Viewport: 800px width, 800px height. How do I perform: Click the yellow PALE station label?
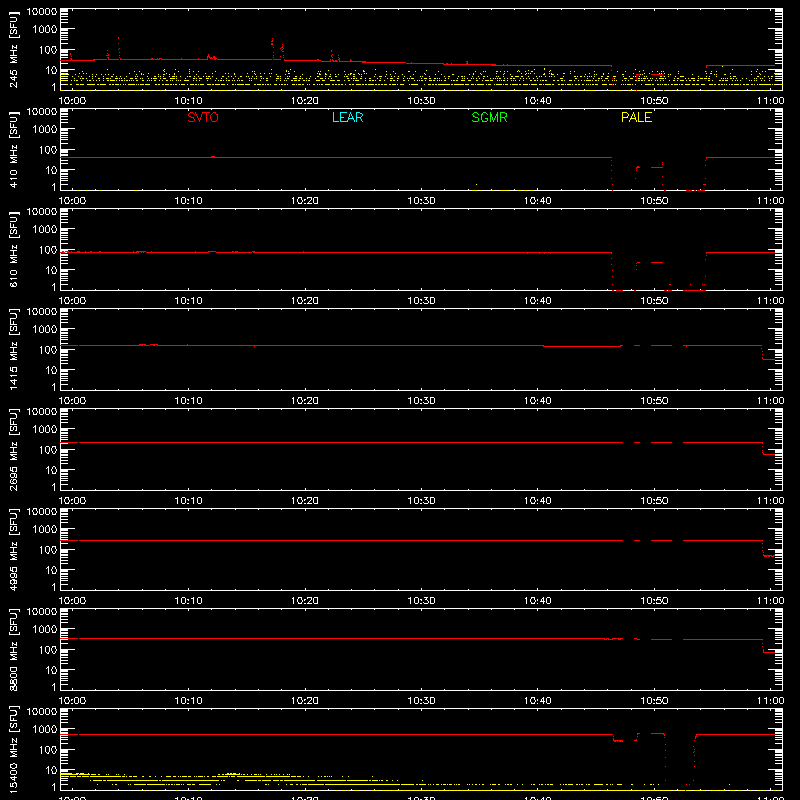click(636, 117)
